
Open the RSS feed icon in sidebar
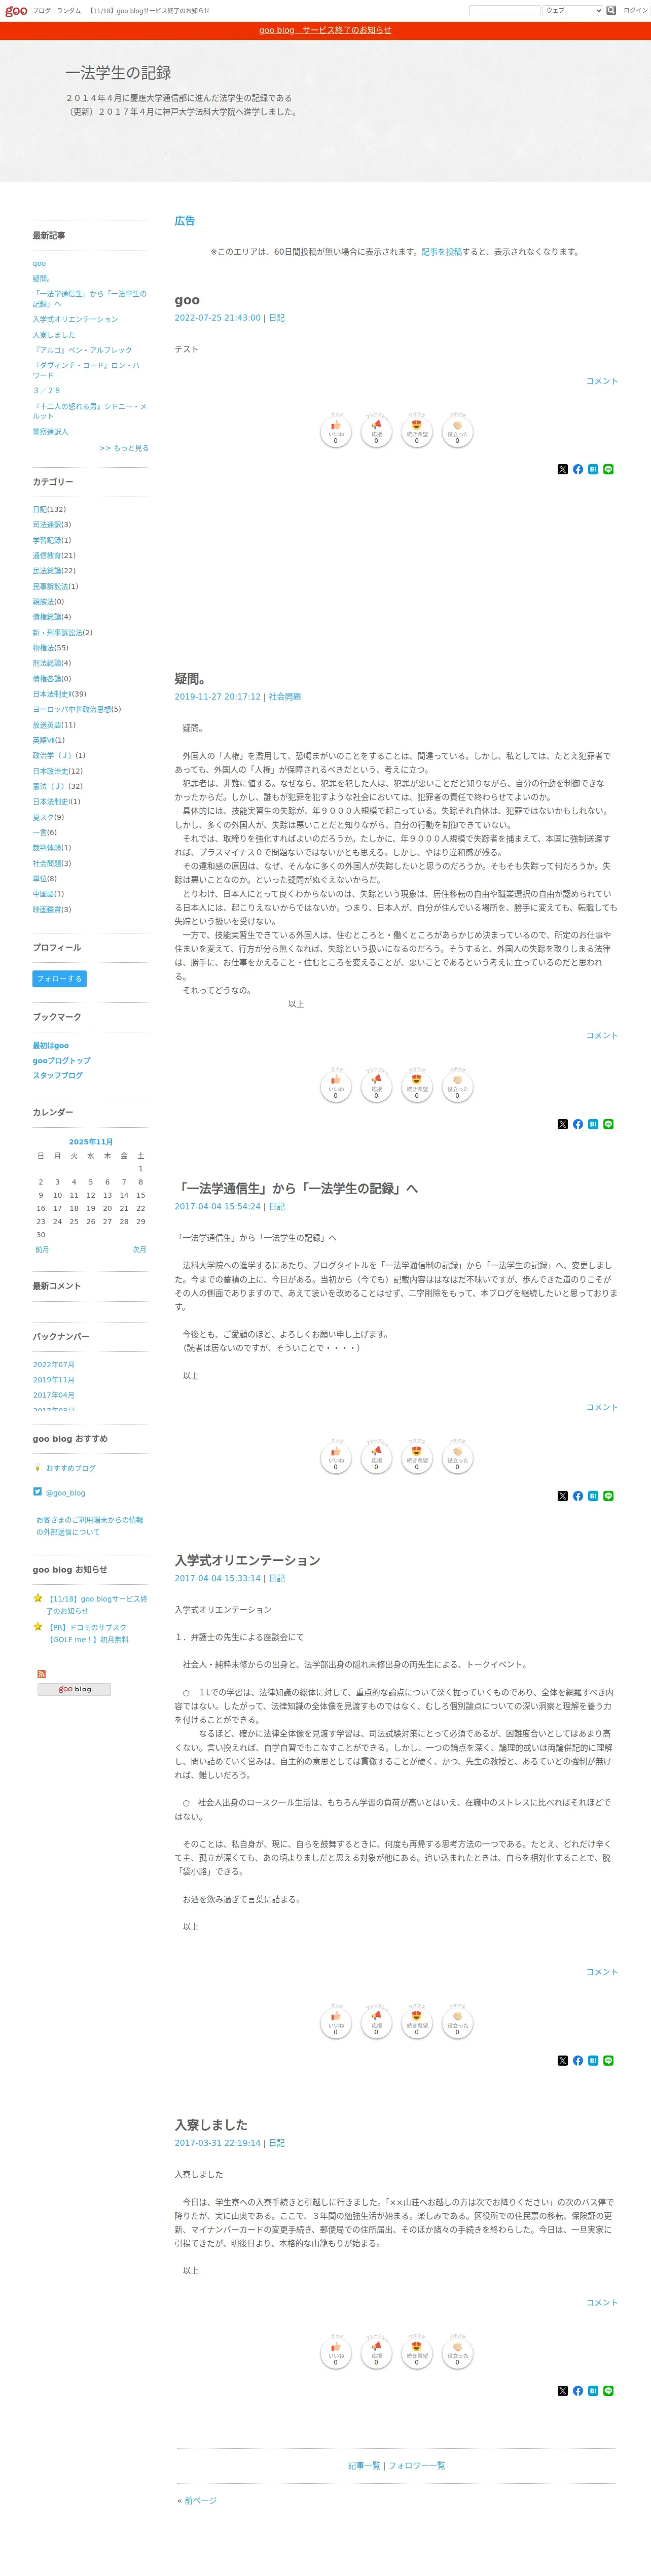(x=41, y=1674)
